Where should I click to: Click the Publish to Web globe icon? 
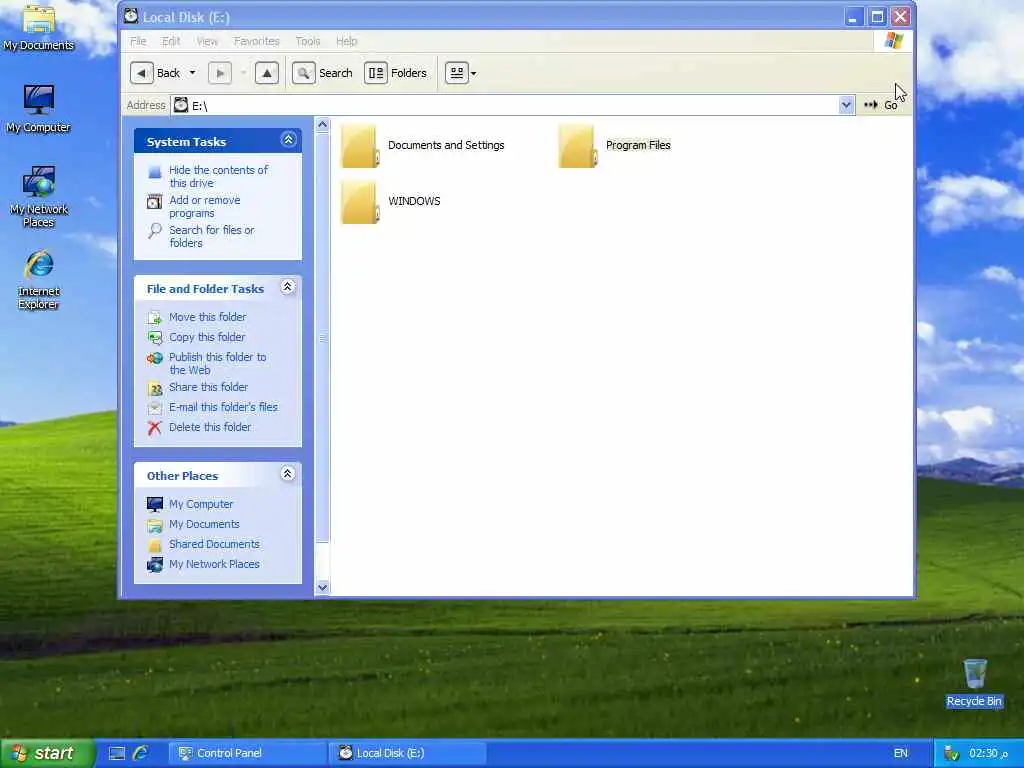155,358
